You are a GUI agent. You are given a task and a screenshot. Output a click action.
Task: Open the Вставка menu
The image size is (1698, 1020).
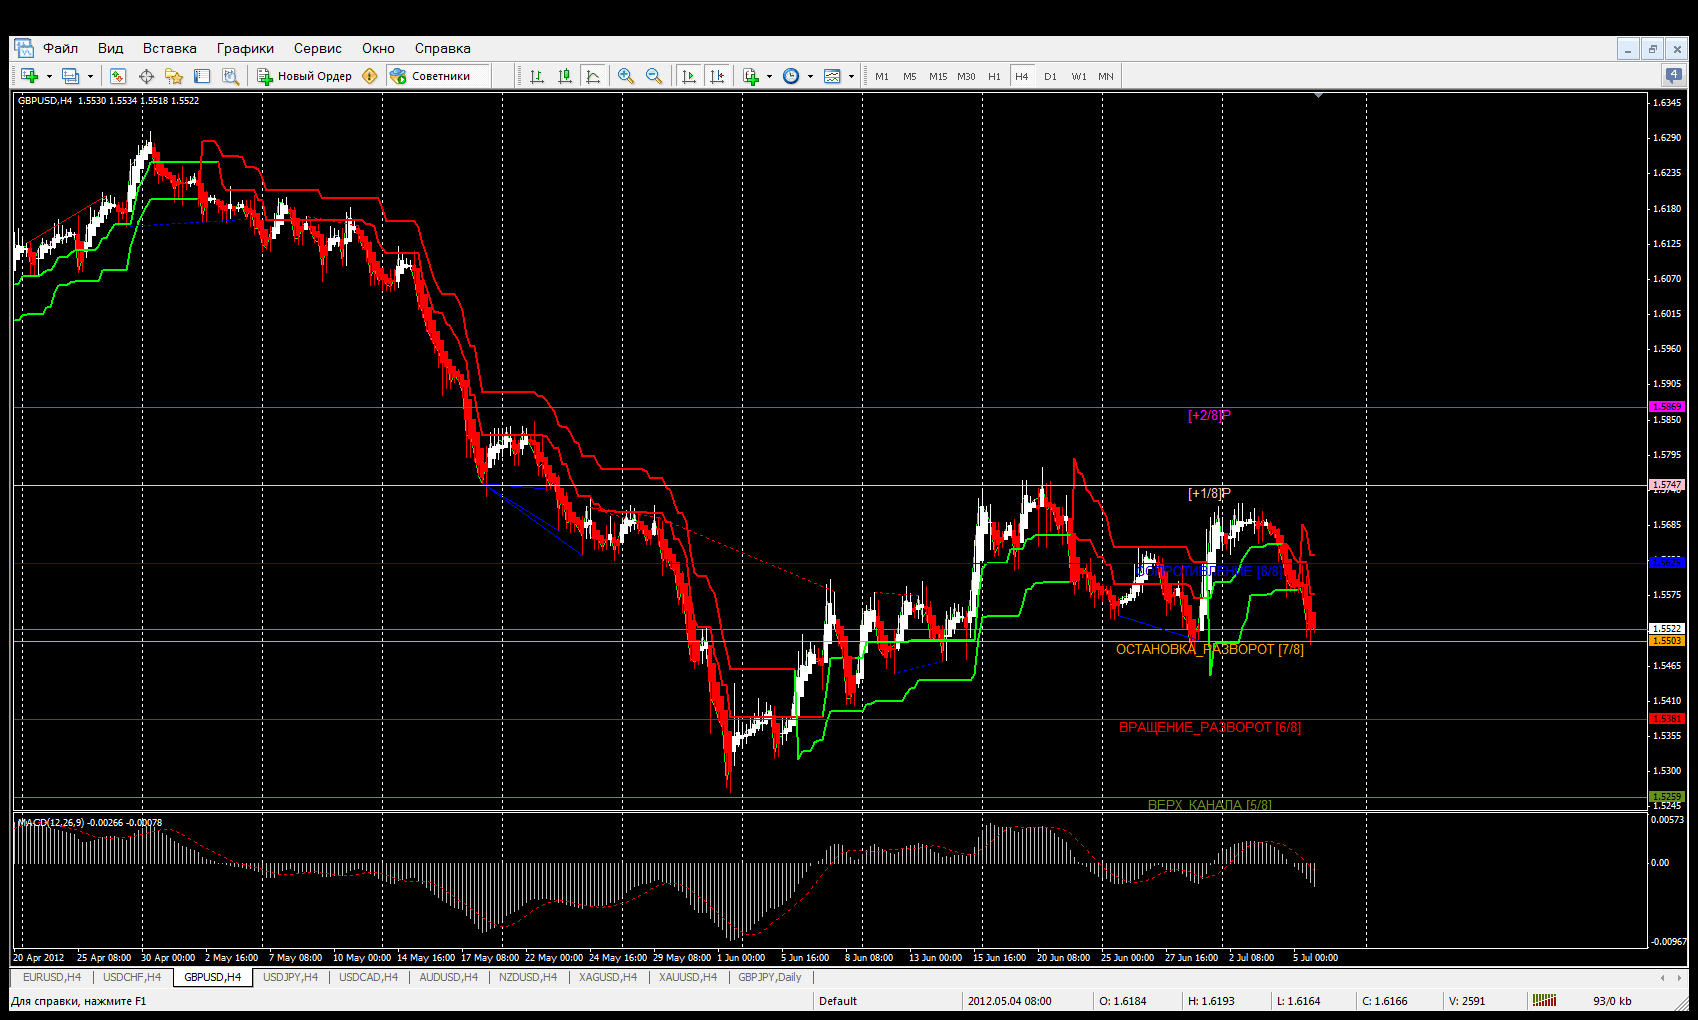(x=170, y=48)
